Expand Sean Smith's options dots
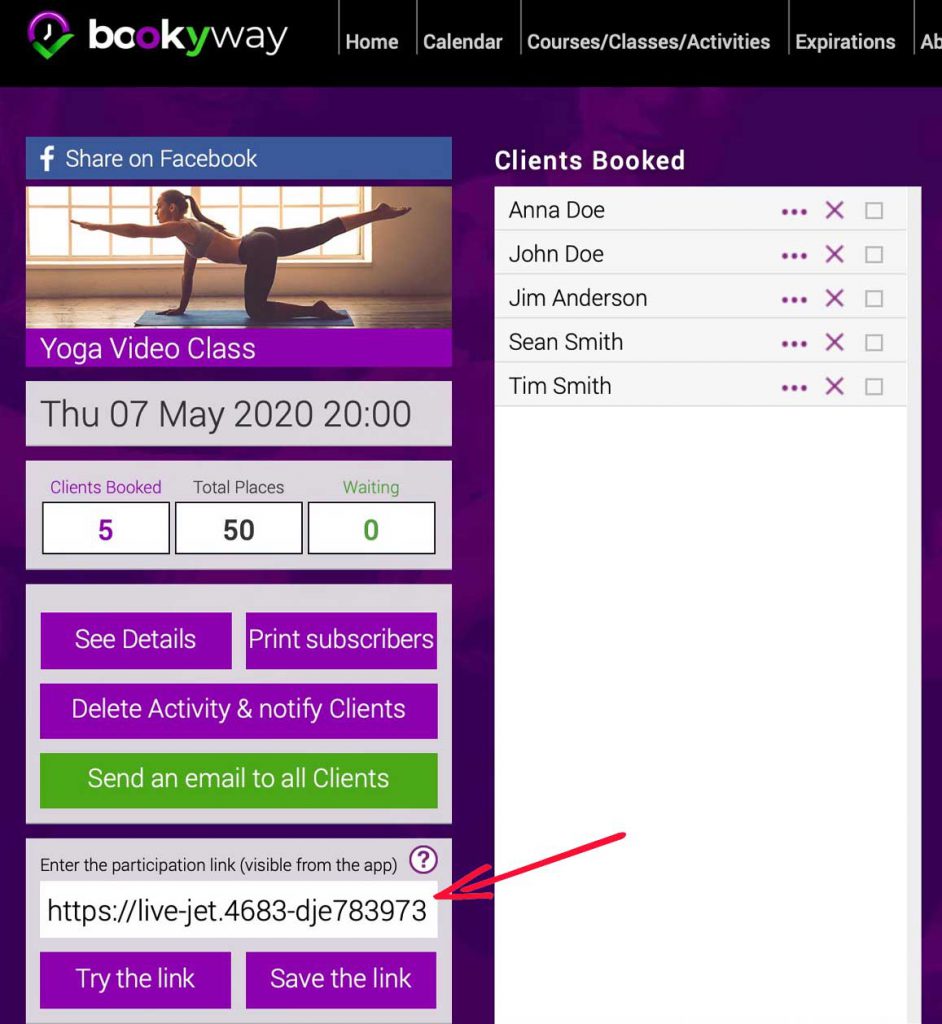Image resolution: width=942 pixels, height=1024 pixels. coord(794,343)
